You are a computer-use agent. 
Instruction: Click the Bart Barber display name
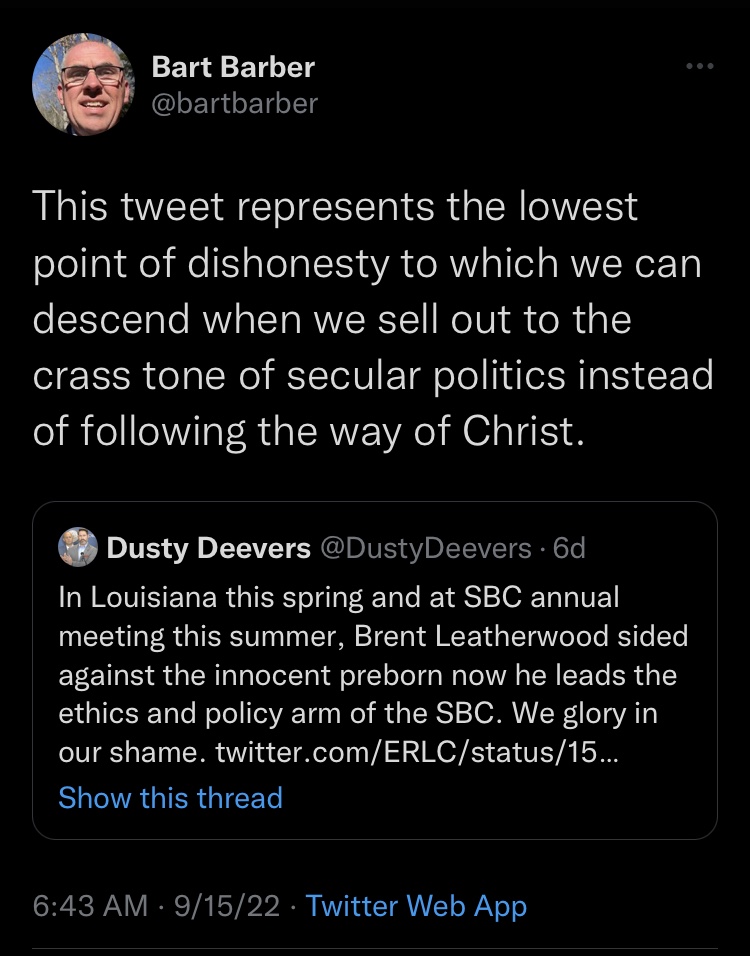pos(233,67)
